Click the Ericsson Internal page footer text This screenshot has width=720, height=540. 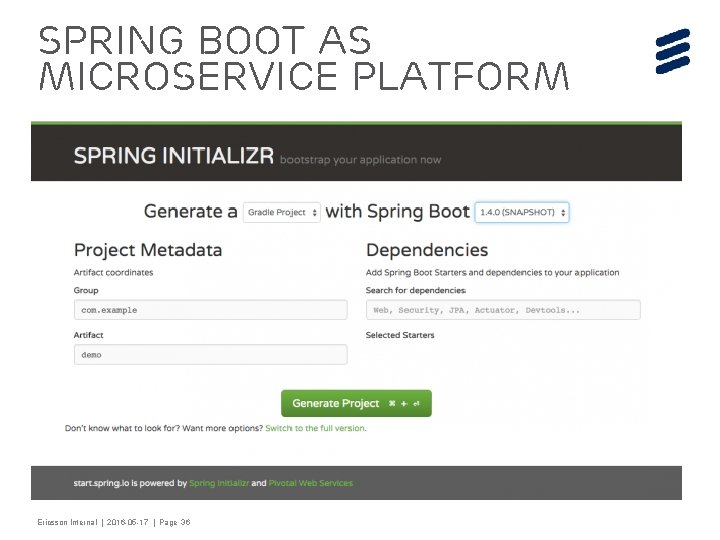click(114, 522)
